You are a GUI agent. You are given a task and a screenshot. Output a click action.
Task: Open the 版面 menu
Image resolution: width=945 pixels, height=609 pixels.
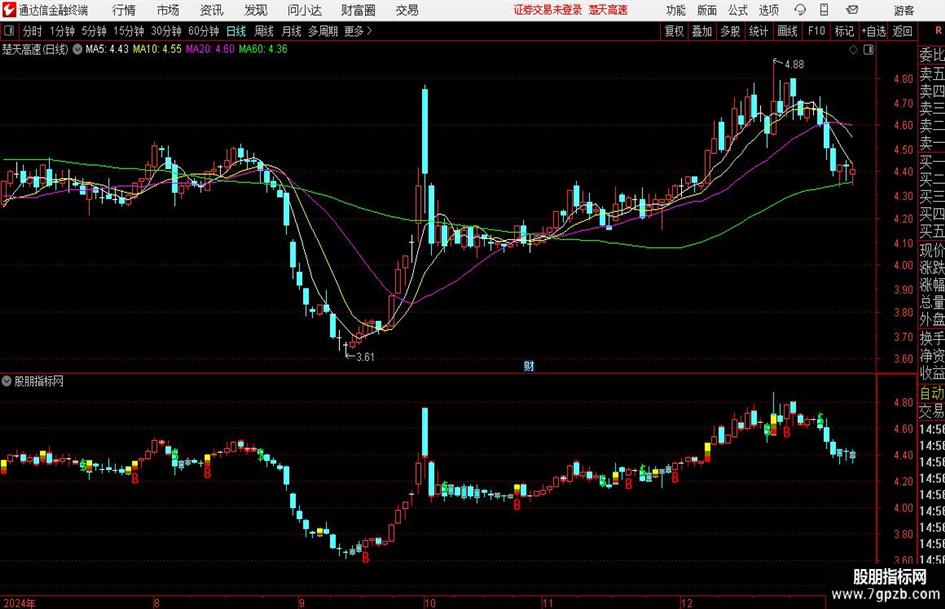coord(707,10)
